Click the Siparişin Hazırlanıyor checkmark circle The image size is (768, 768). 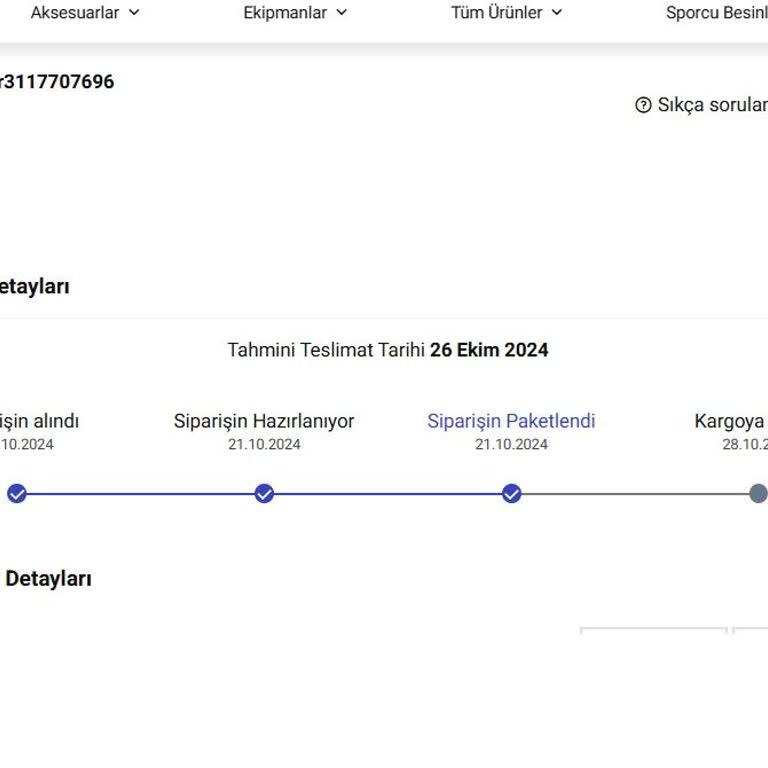point(264,493)
